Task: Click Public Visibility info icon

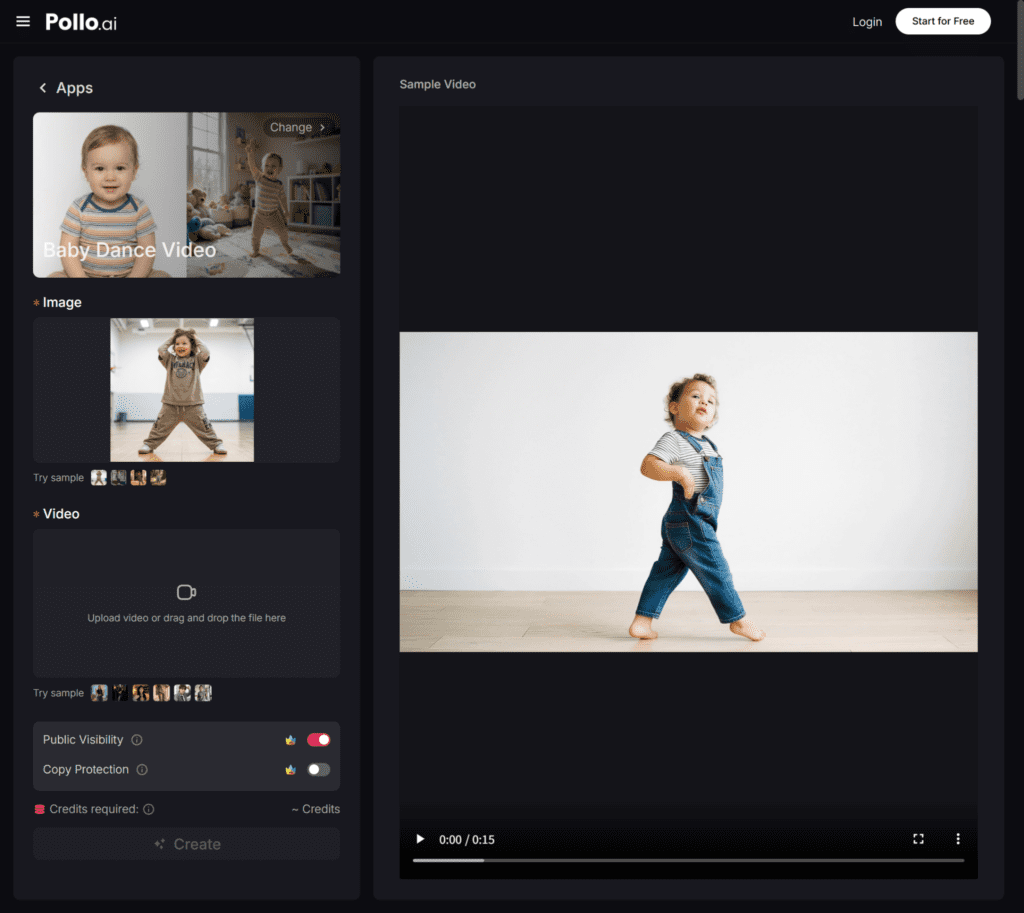Action: click(137, 740)
